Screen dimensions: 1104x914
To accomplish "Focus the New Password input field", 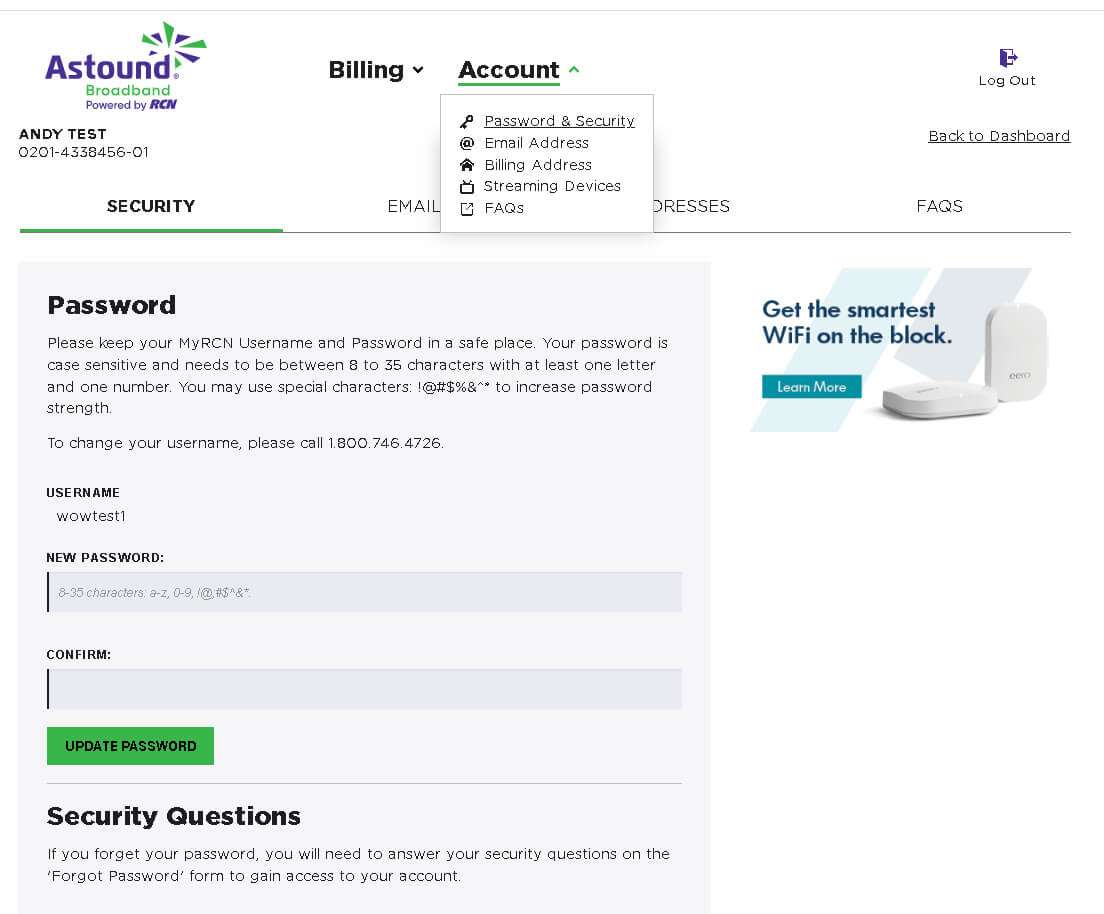I will (365, 592).
